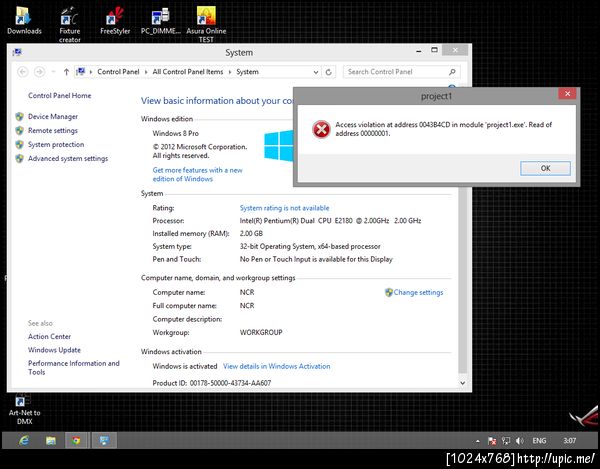
Task: Confirm the project1 error with OK
Action: click(x=545, y=168)
